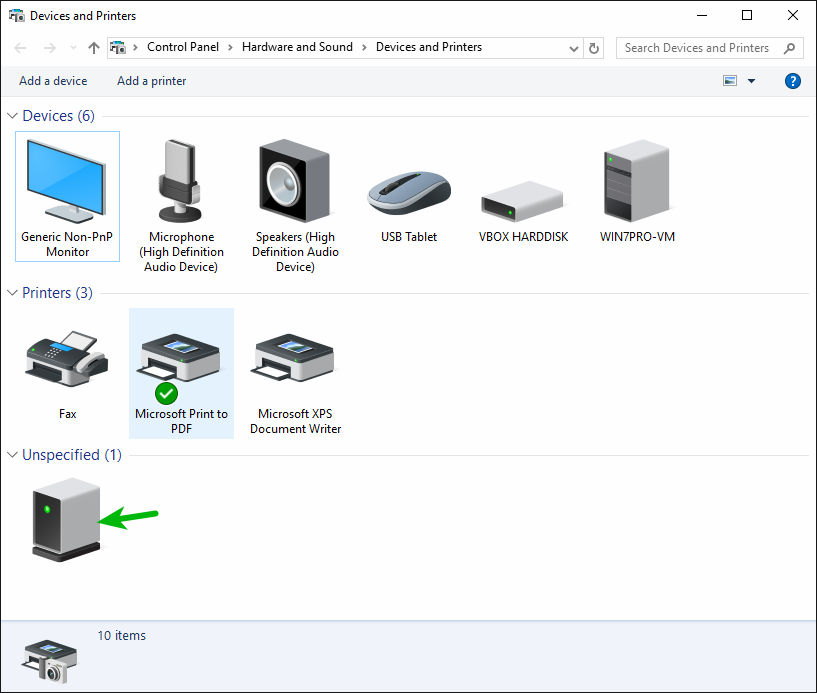Click Add a device
Screen dimensions: 817x693
pyautogui.click(x=53, y=81)
